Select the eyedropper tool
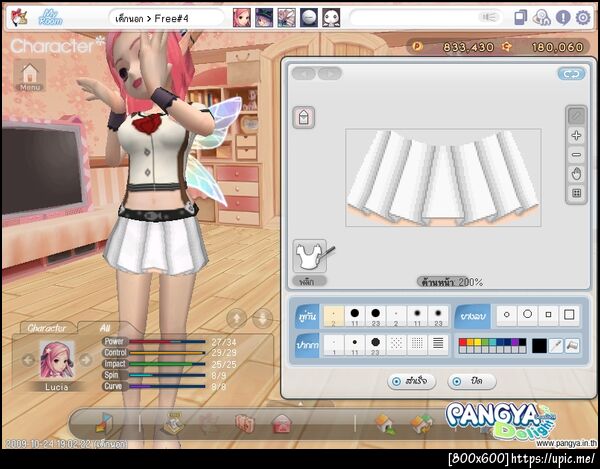 (556, 346)
